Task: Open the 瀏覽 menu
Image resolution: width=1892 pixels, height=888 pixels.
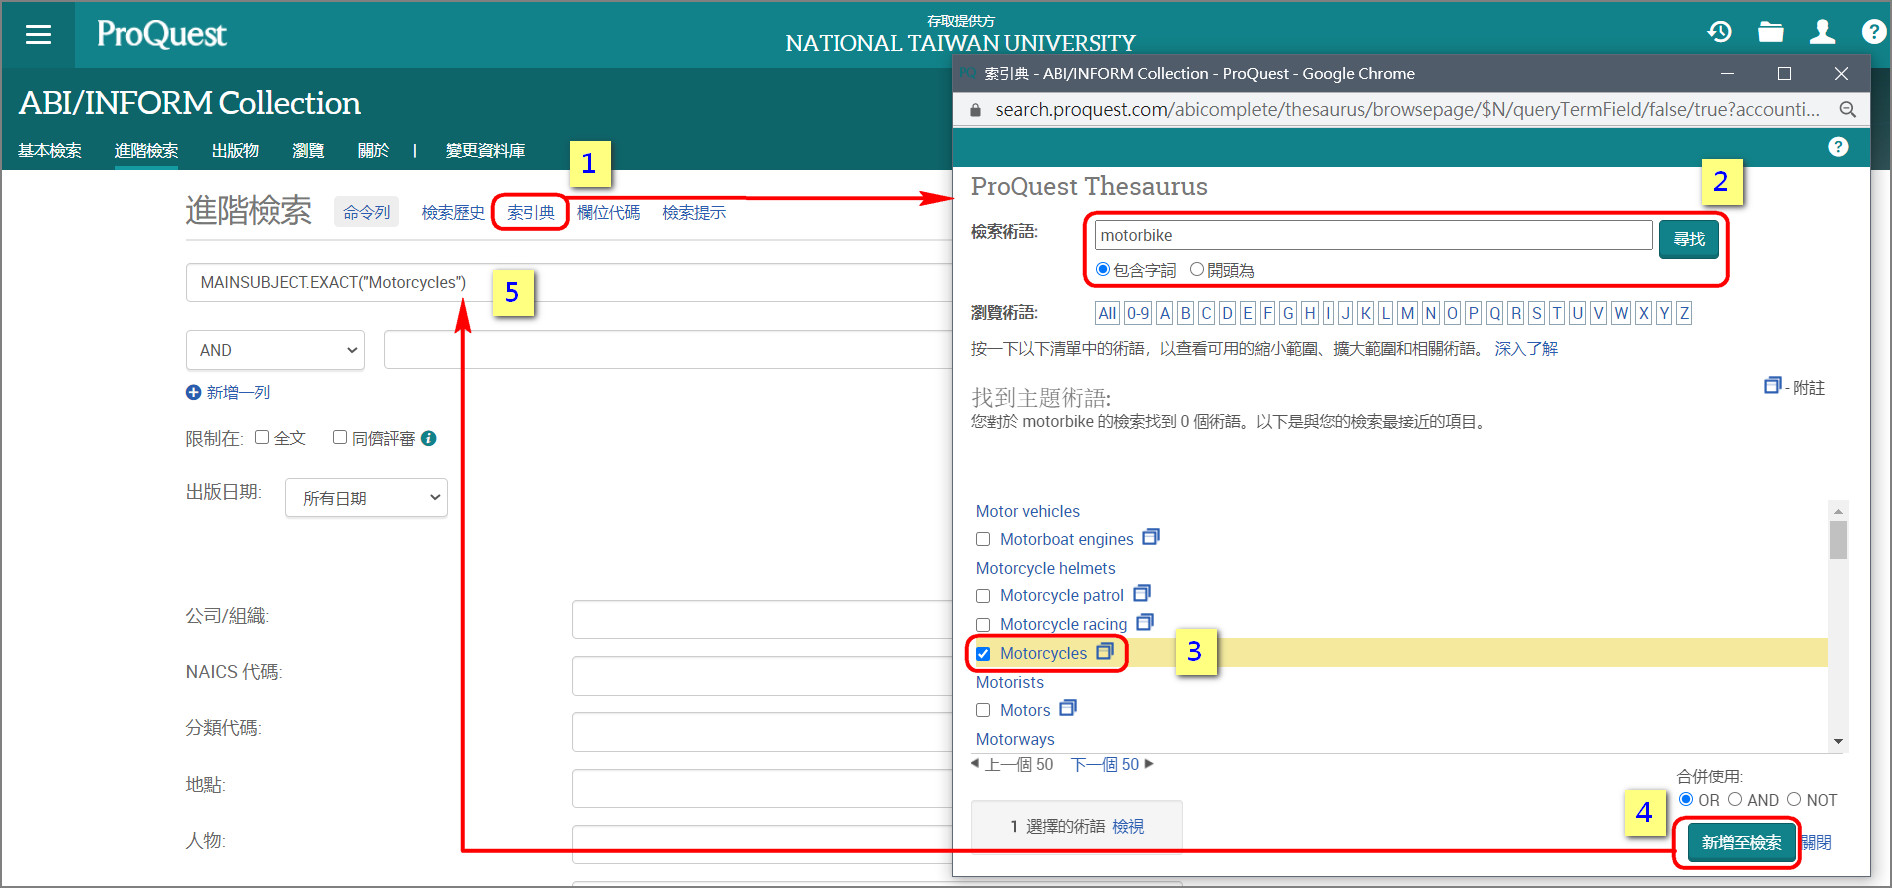Action: pyautogui.click(x=308, y=150)
